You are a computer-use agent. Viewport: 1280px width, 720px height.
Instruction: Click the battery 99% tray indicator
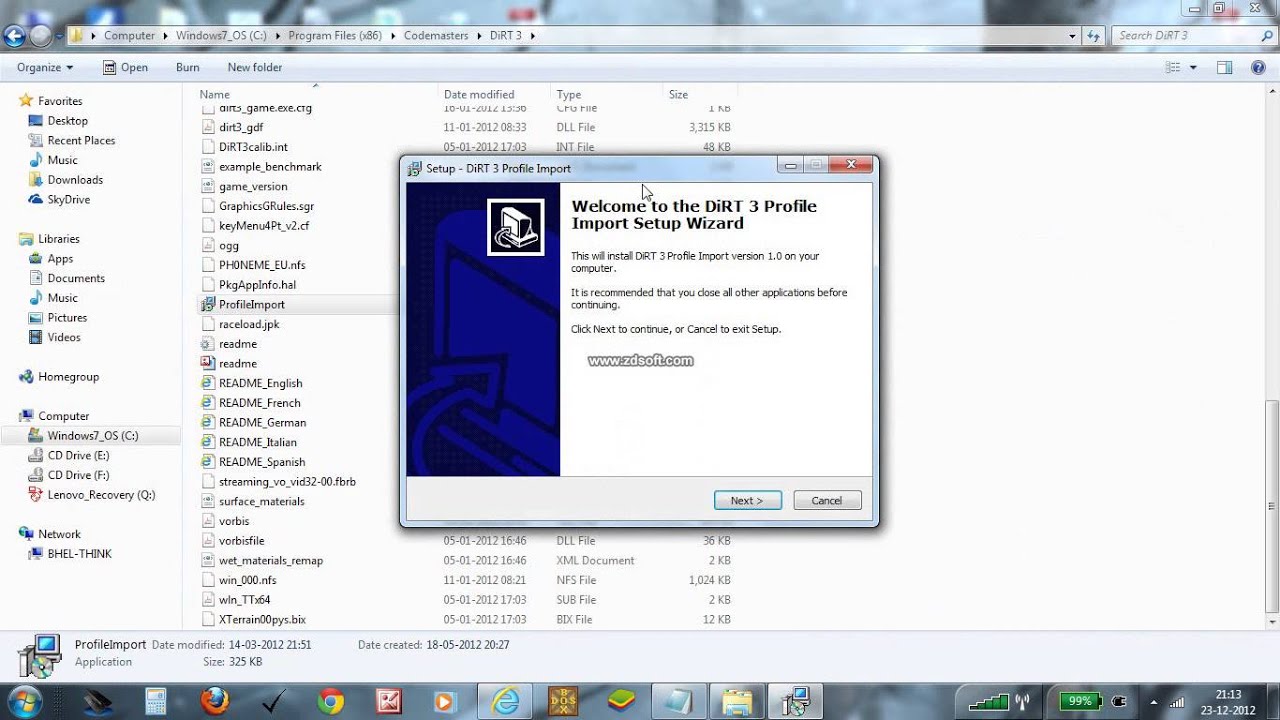tap(1080, 701)
